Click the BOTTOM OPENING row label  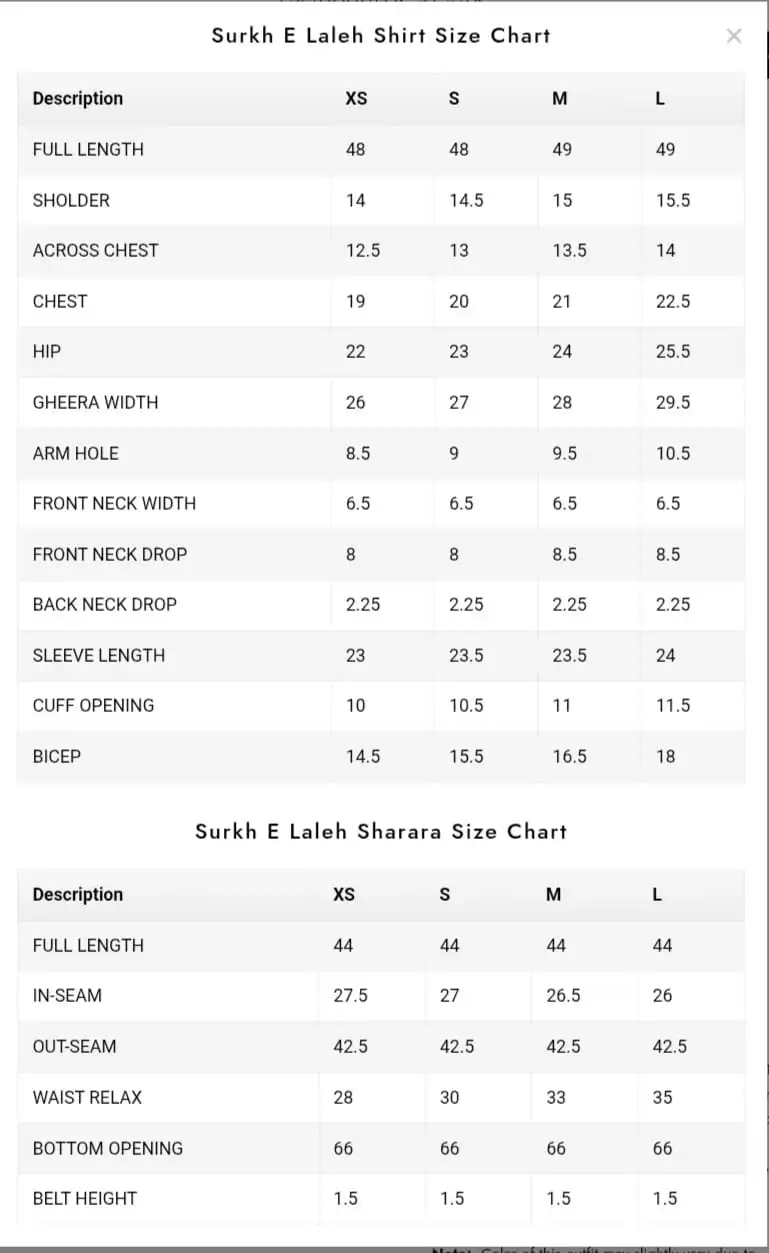click(108, 1148)
